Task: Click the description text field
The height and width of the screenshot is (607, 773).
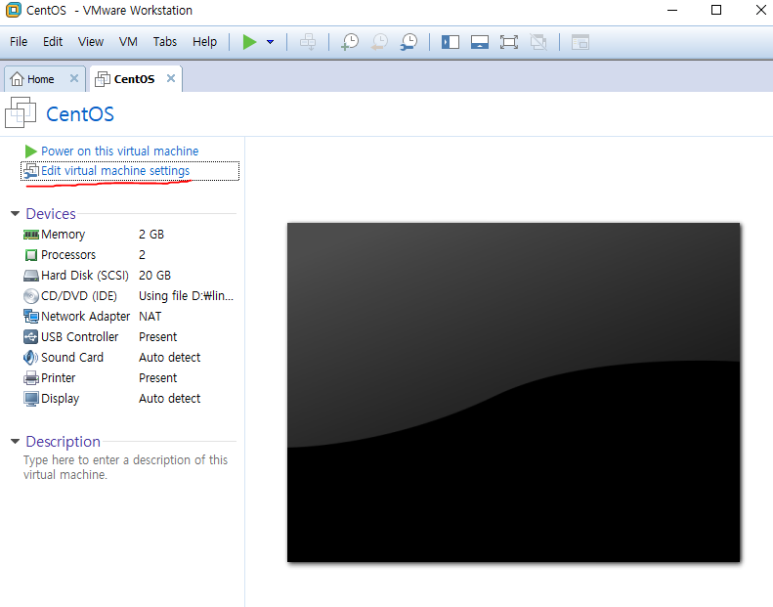Action: (x=125, y=467)
